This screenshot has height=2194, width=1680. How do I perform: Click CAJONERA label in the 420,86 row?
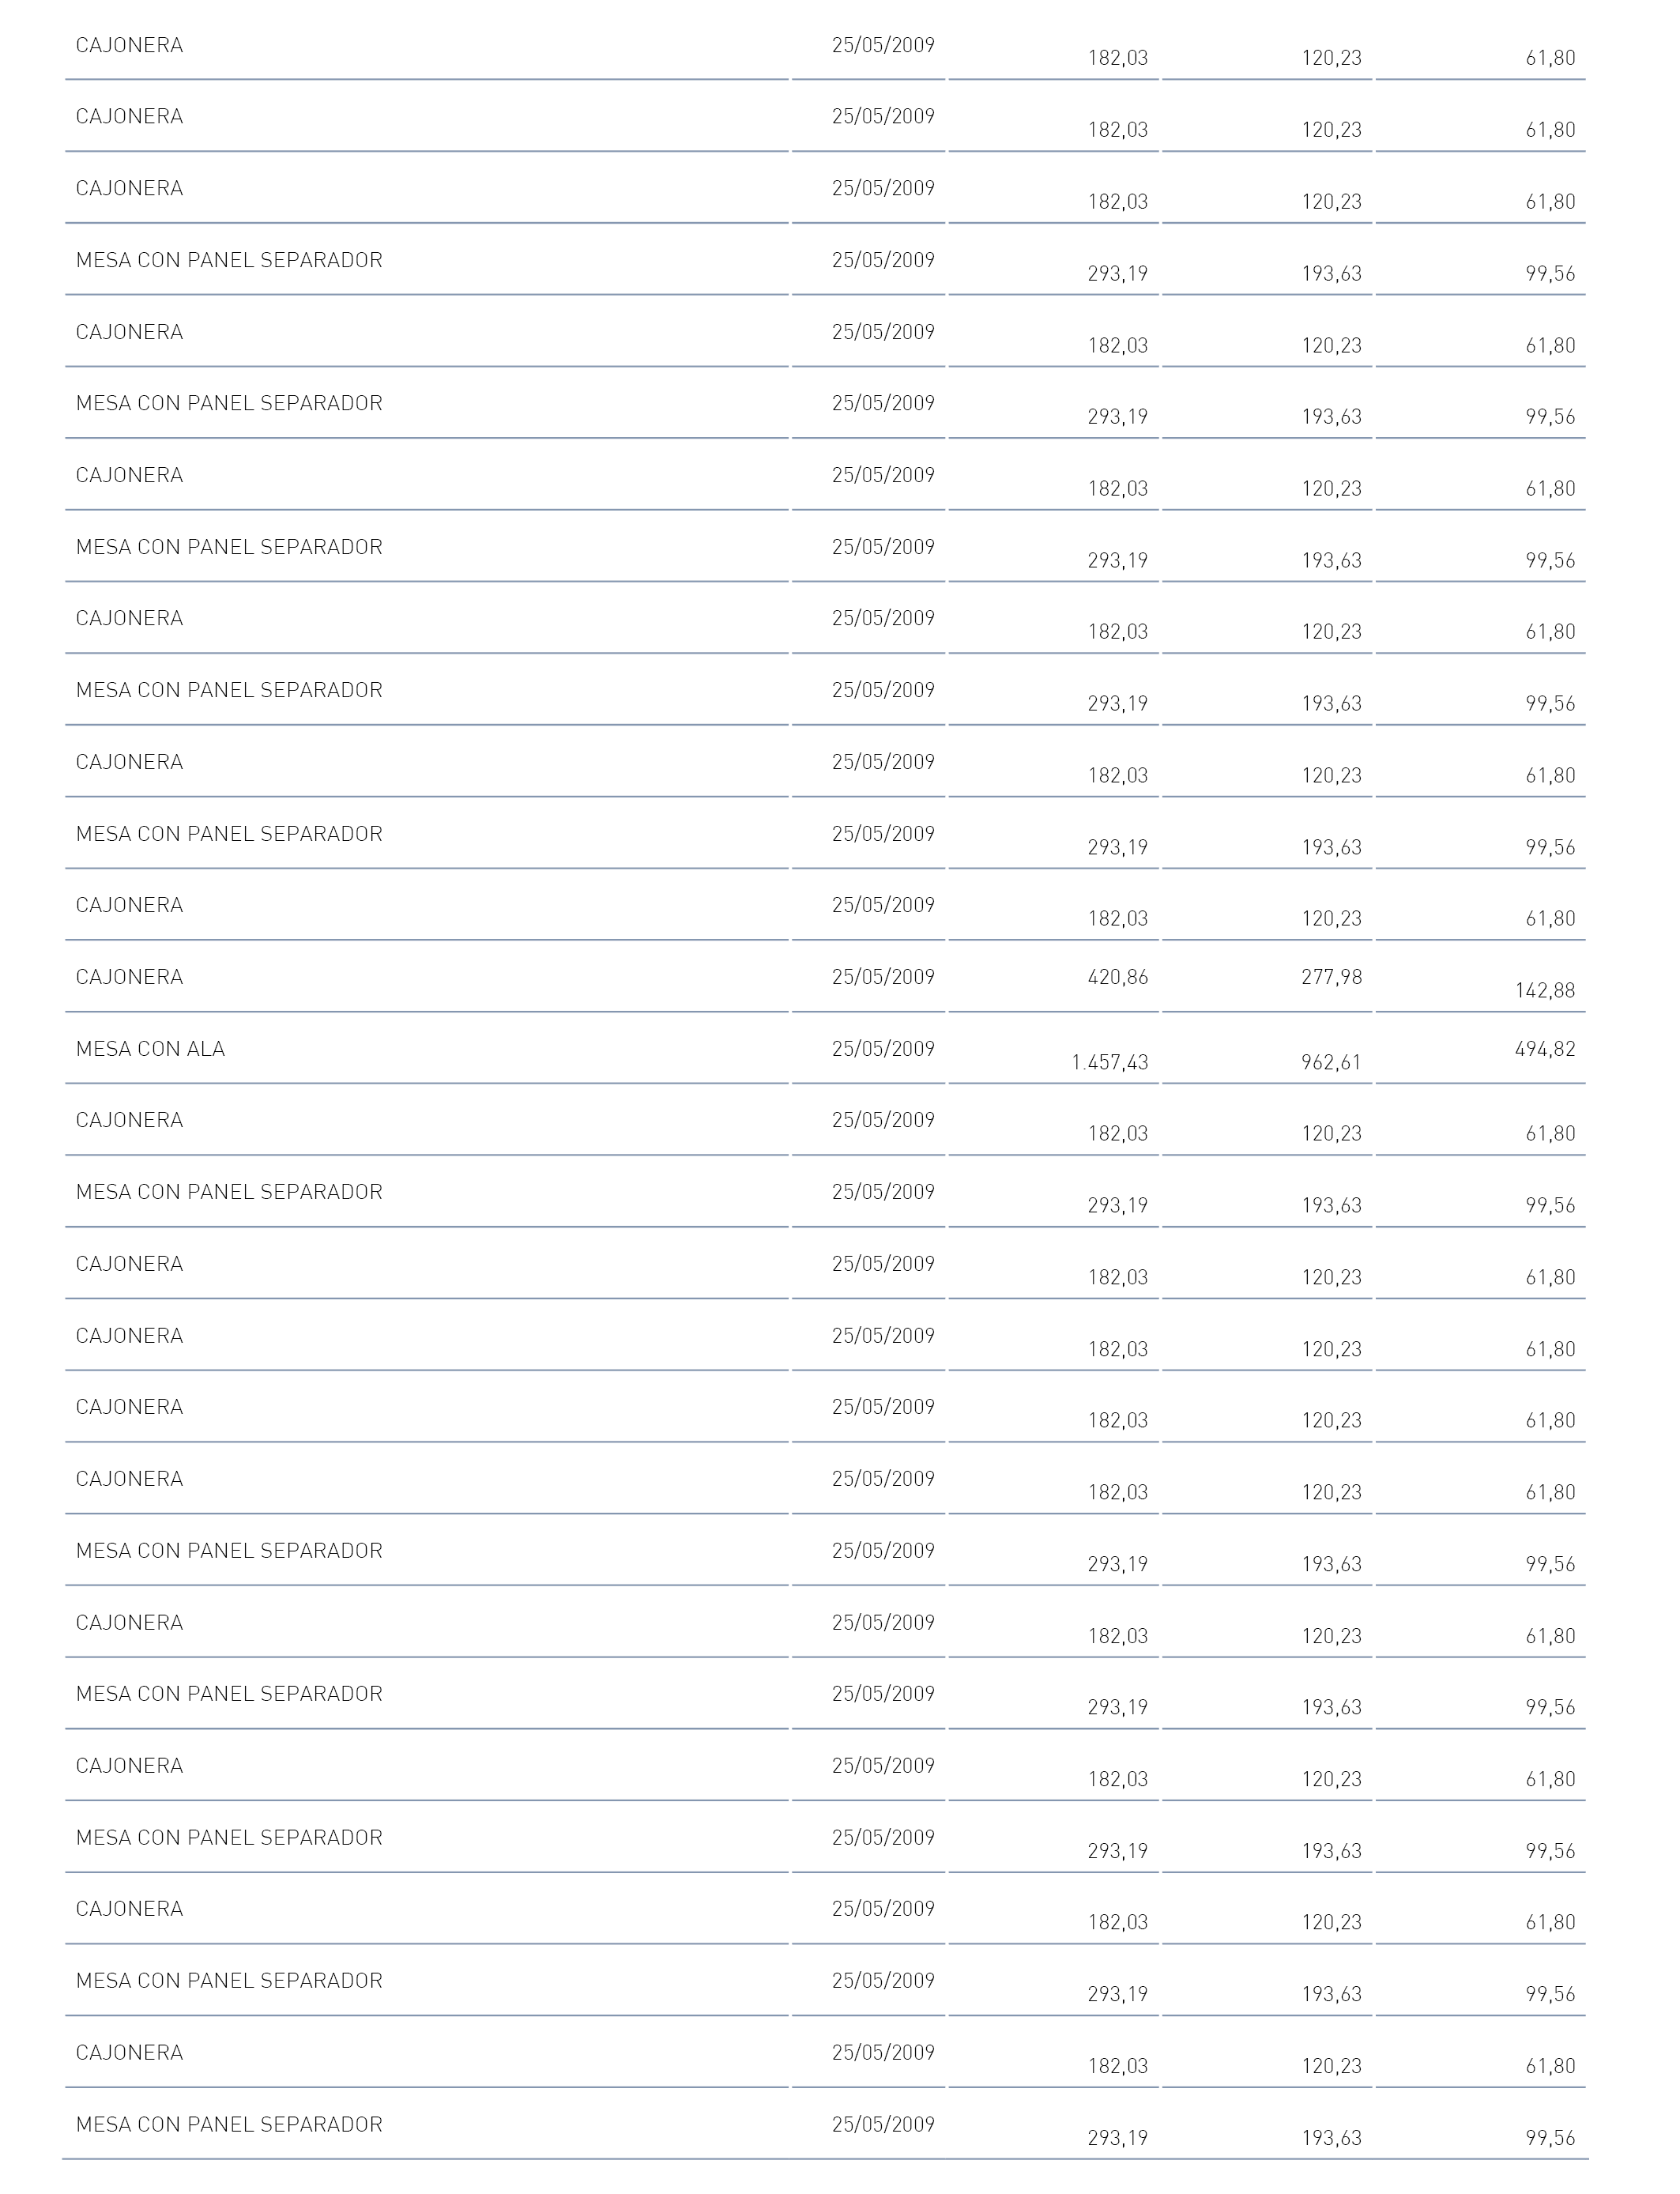[129, 977]
